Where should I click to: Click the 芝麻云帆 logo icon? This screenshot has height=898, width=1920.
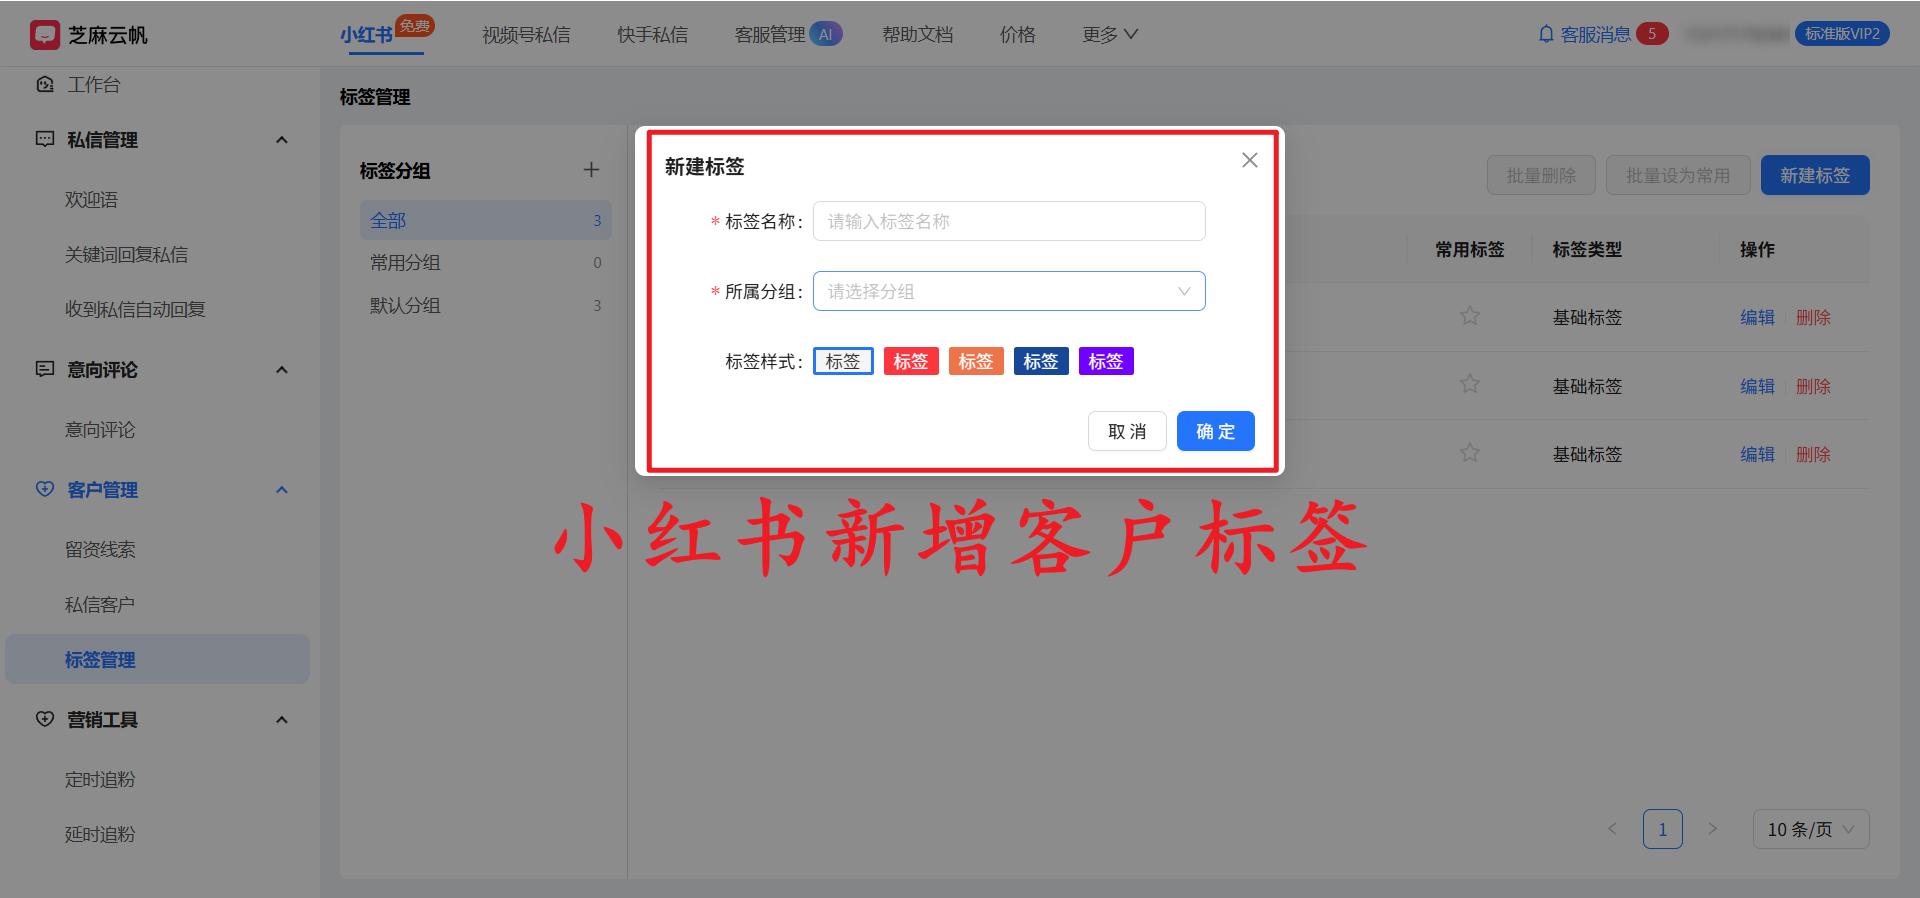(45, 35)
